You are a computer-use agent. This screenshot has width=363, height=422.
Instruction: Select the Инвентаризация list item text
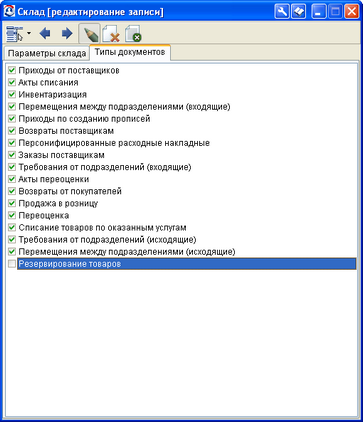(x=53, y=95)
